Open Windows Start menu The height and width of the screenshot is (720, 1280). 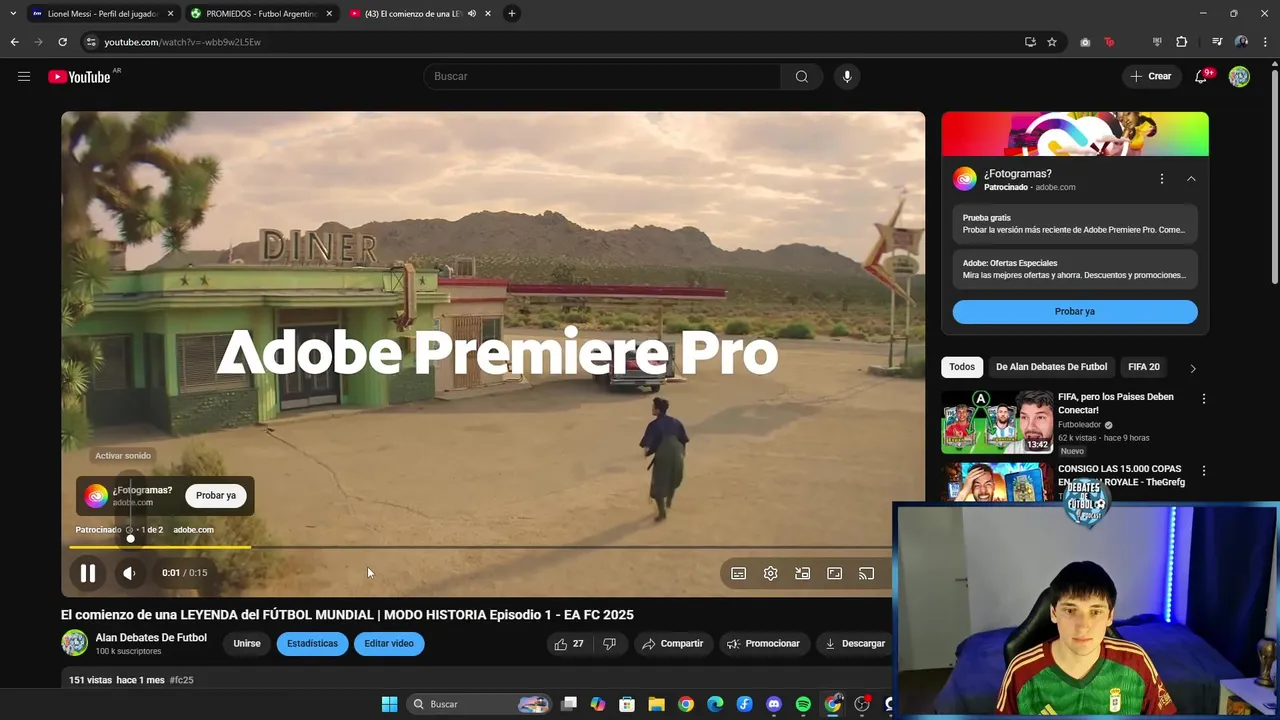pos(389,704)
